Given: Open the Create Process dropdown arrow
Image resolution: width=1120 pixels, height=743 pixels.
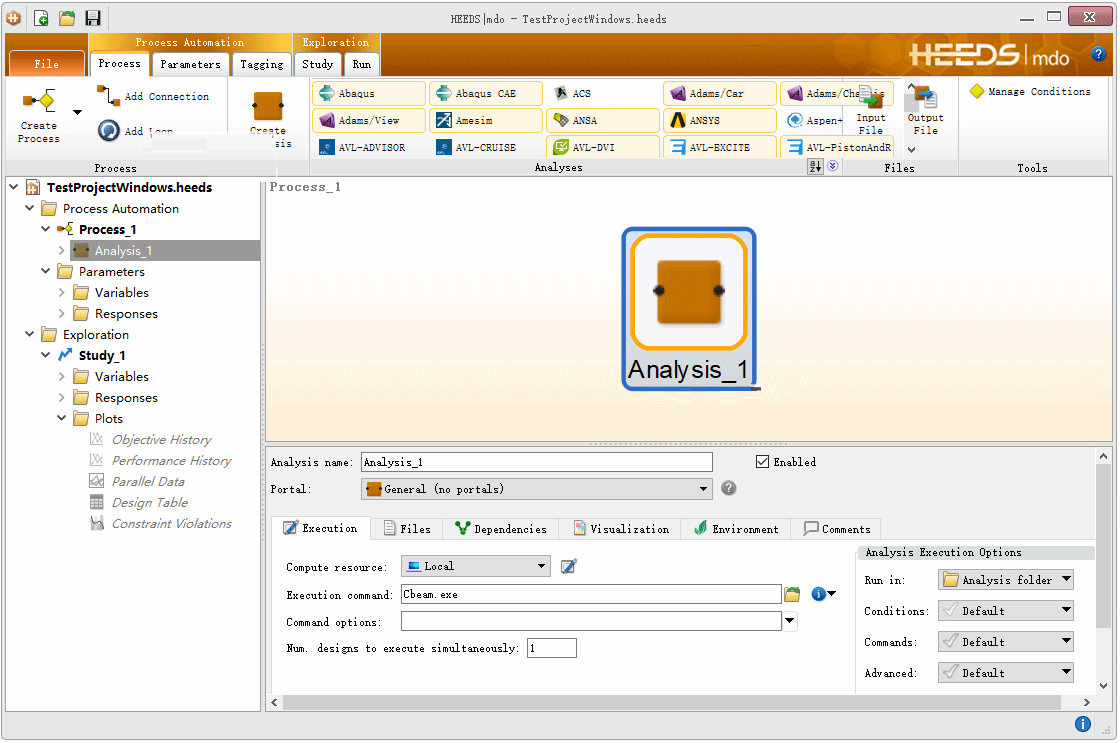Looking at the screenshot, I should (77, 112).
